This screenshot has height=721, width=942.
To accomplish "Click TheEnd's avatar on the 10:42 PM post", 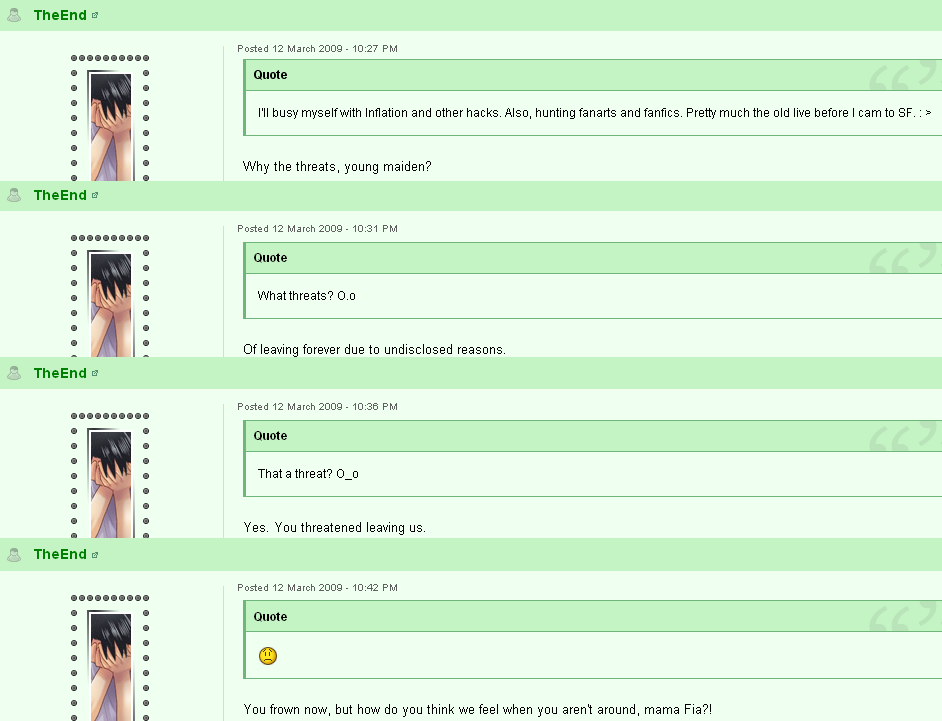I will (x=110, y=665).
